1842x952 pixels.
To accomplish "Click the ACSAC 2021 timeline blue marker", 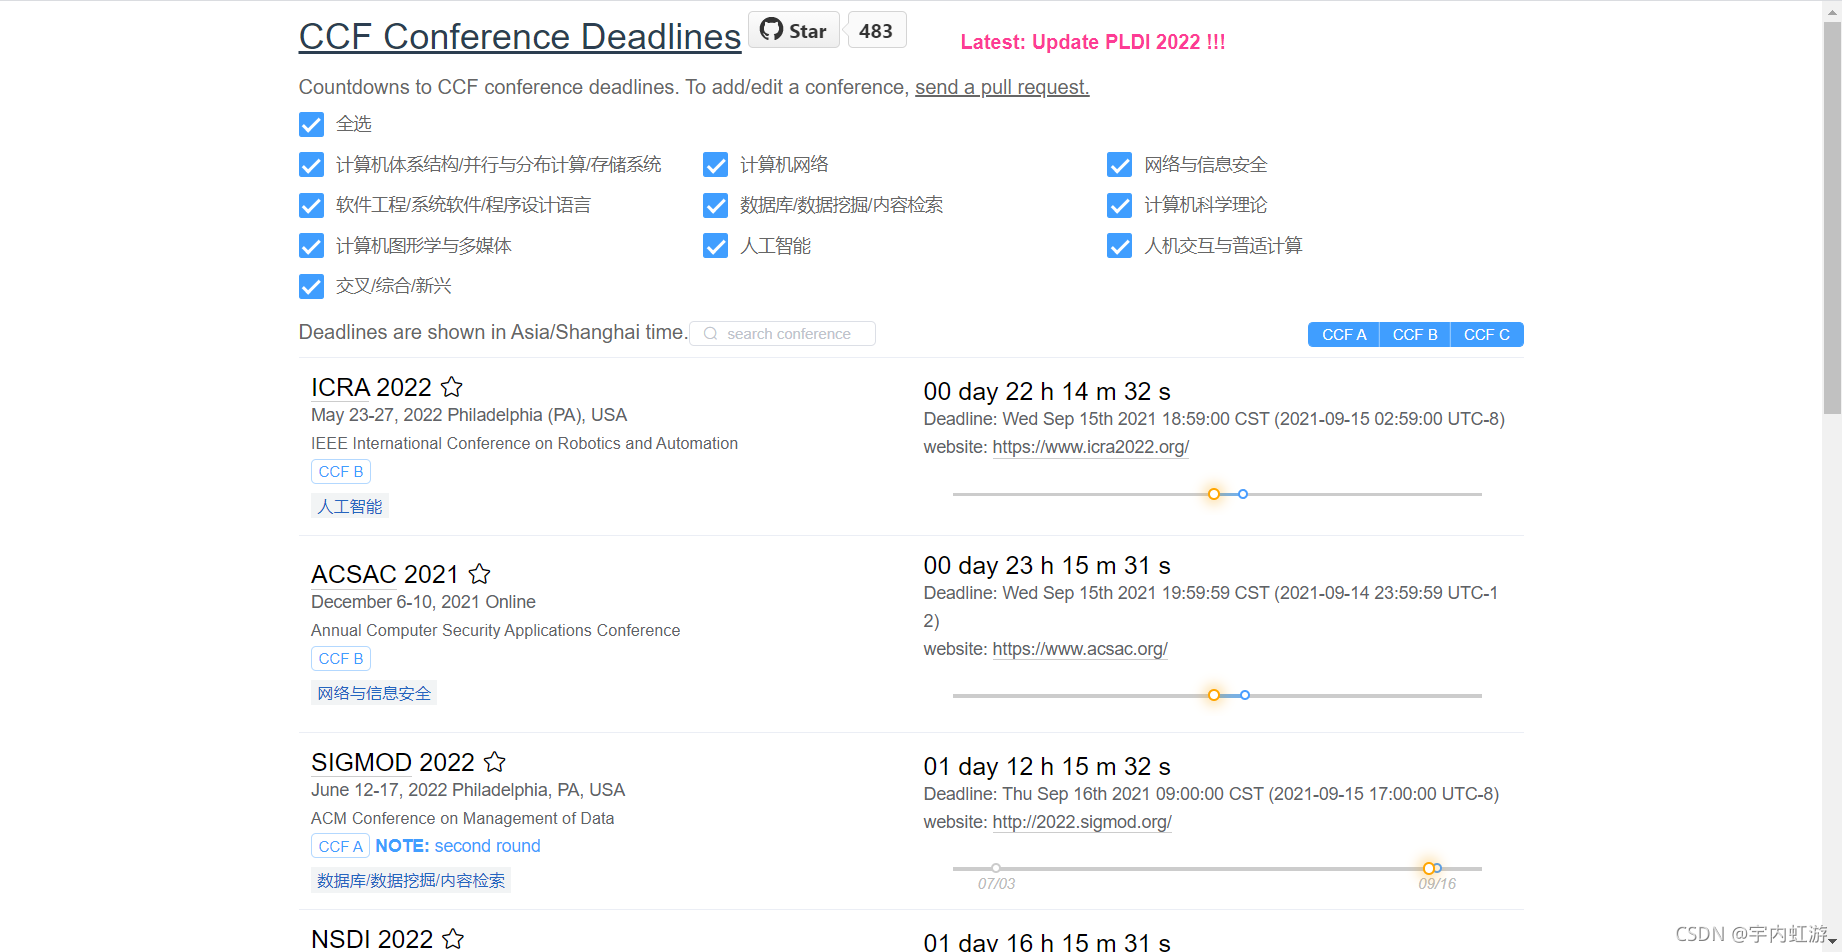I will pyautogui.click(x=1245, y=695).
